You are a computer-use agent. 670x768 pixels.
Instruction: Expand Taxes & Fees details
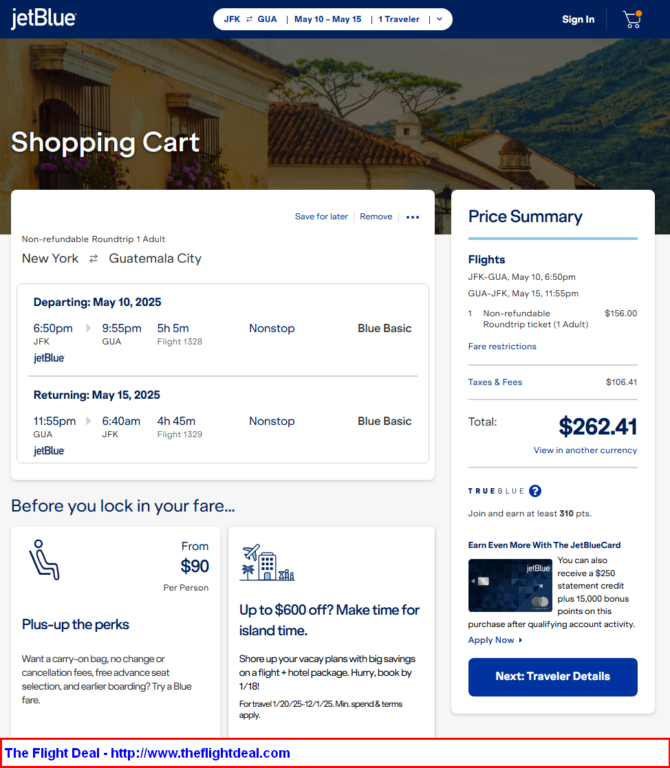(495, 382)
